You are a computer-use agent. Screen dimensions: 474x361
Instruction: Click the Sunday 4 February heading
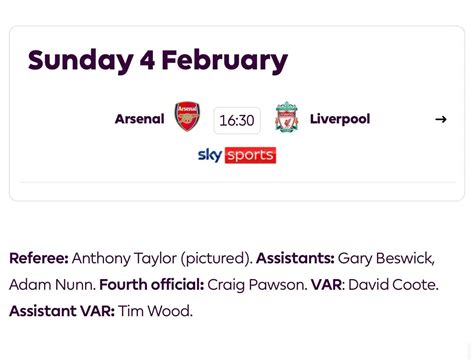tap(158, 61)
